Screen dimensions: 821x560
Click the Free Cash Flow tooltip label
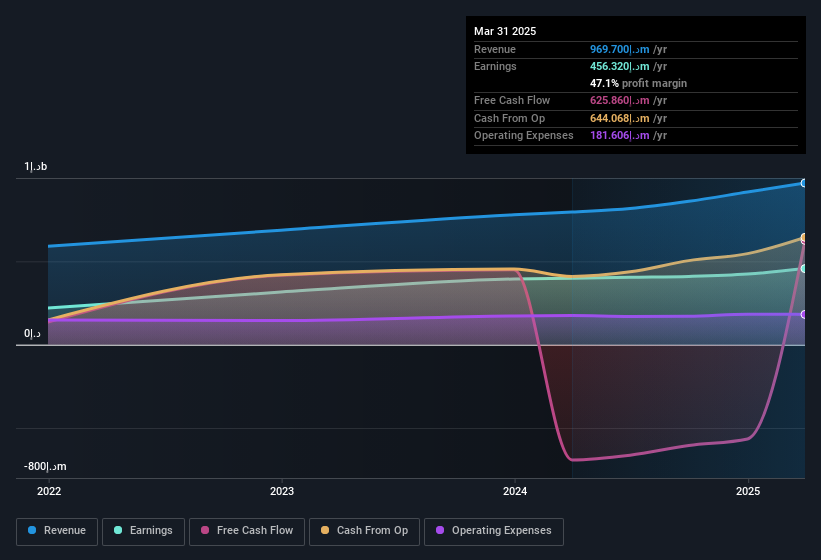(x=512, y=100)
